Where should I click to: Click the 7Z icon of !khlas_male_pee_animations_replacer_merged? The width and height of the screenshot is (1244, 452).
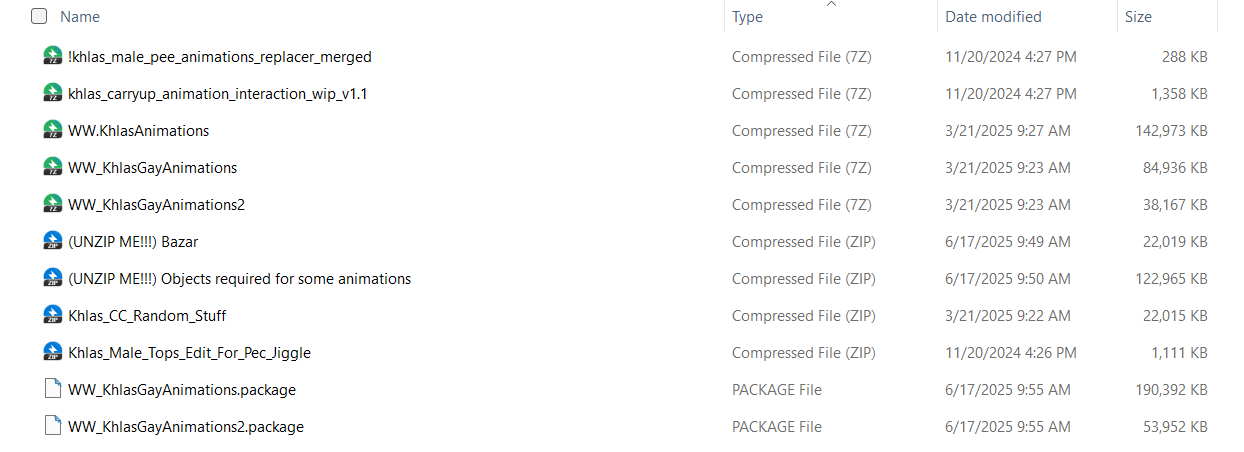point(53,57)
